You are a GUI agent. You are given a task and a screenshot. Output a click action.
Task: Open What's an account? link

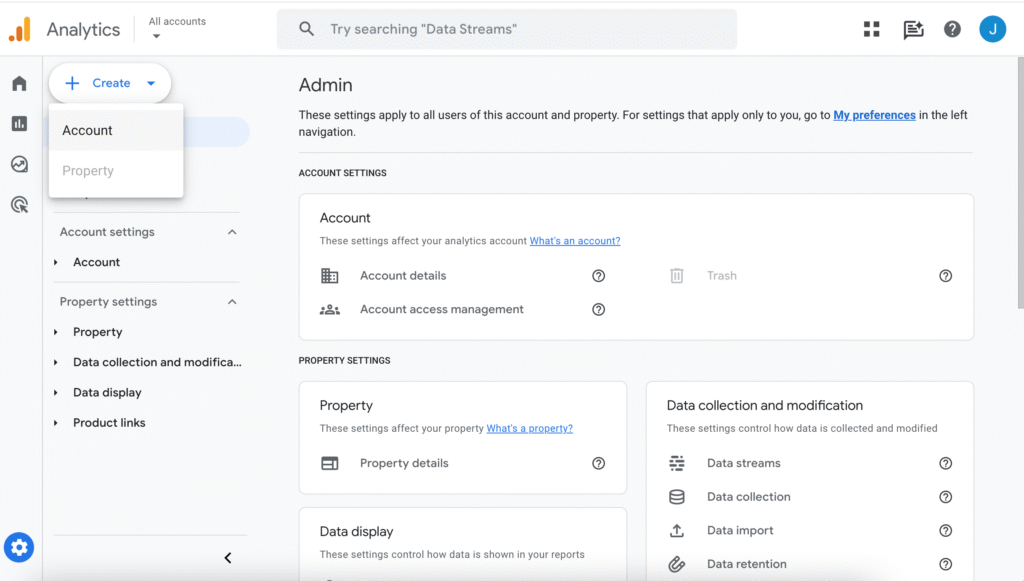tap(575, 241)
